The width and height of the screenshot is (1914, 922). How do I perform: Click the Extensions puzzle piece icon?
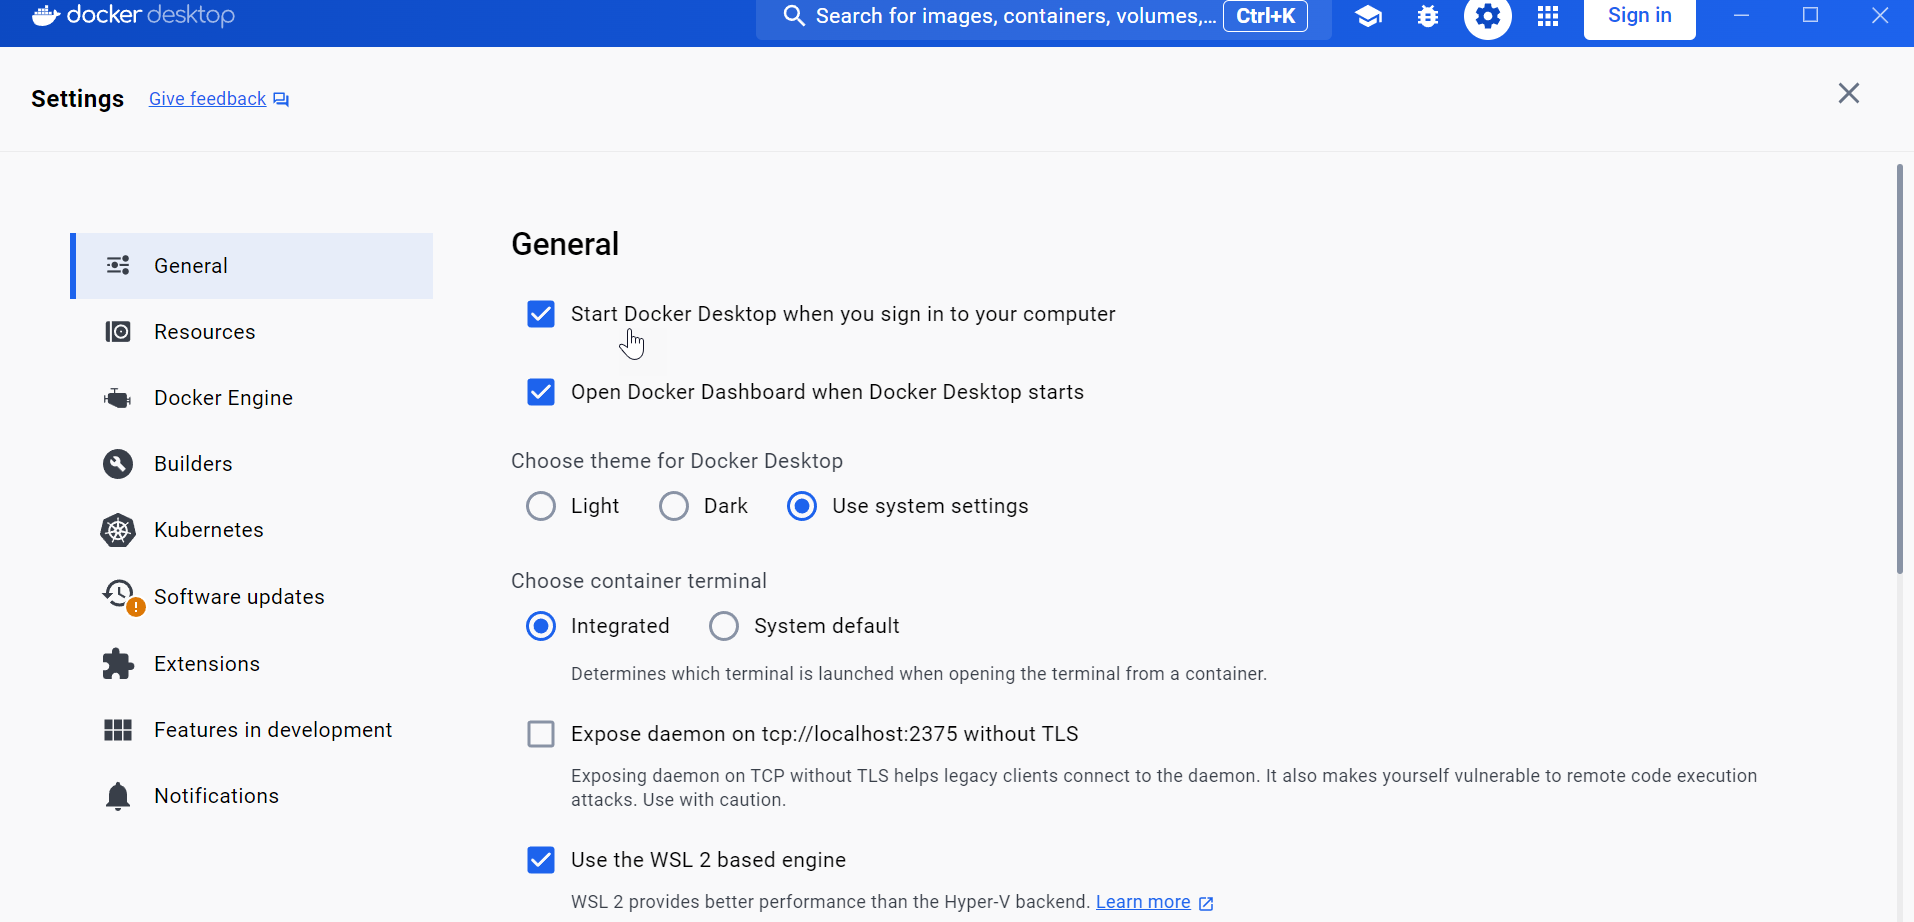coord(118,664)
